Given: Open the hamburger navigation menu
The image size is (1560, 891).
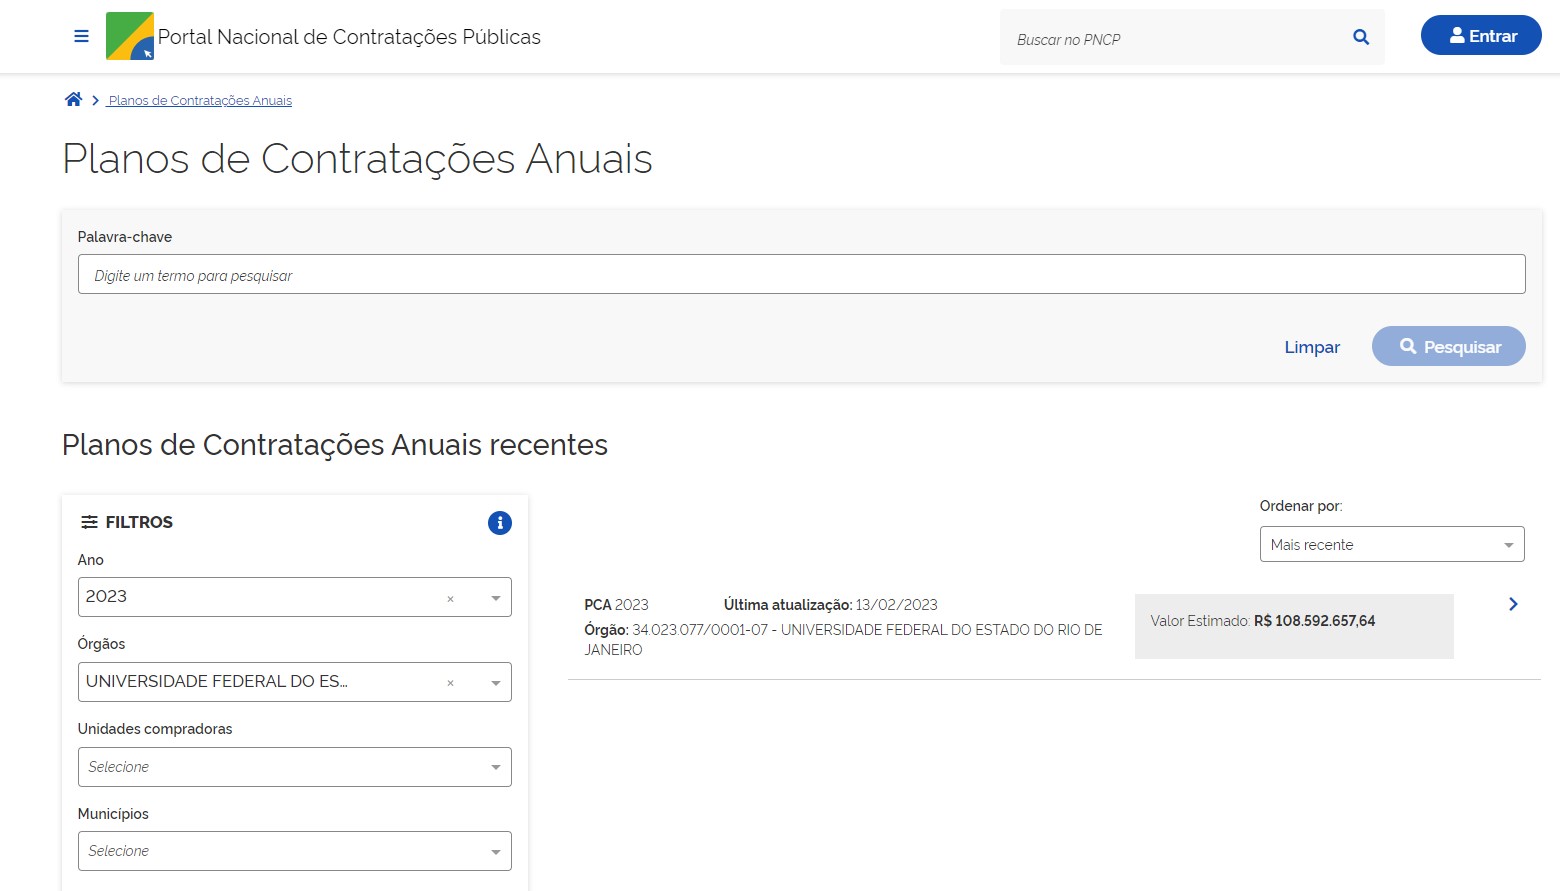Looking at the screenshot, I should click(81, 37).
